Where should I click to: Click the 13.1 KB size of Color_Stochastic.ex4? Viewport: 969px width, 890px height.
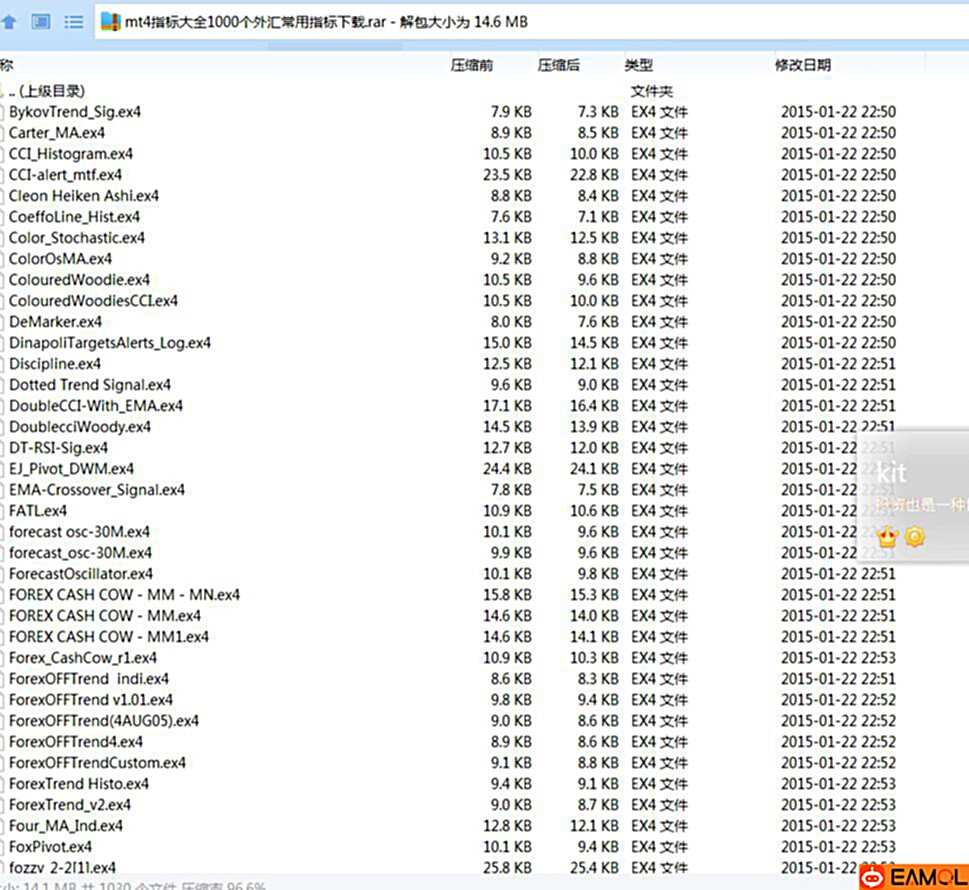coord(507,238)
